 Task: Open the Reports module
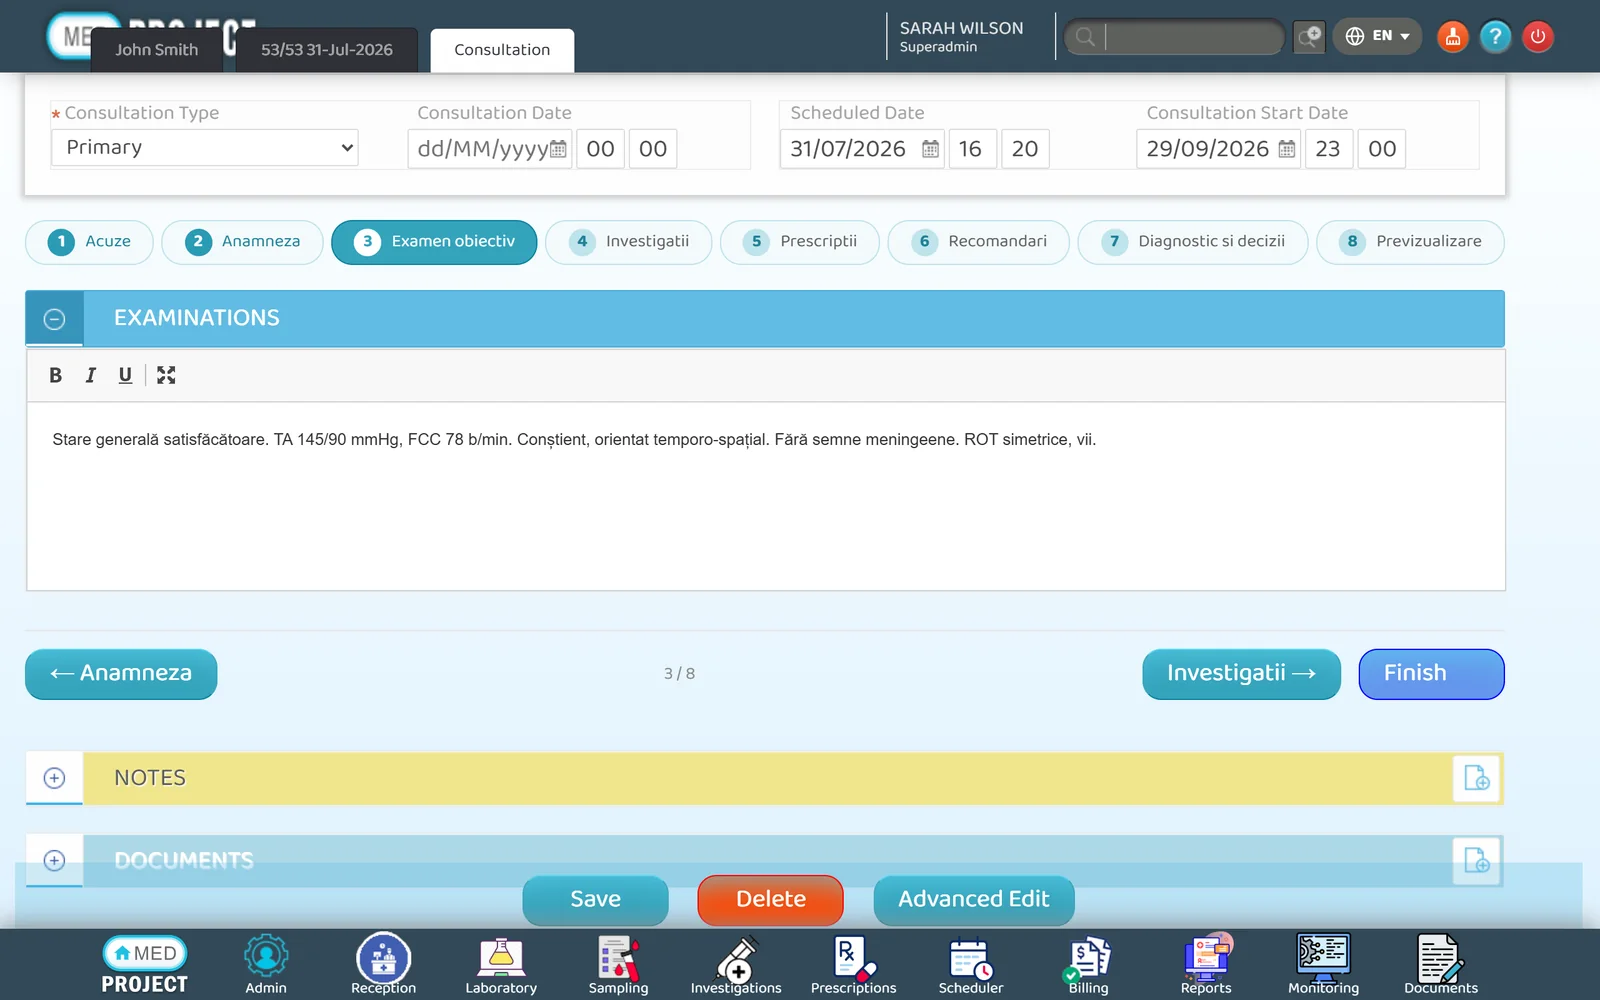click(1206, 965)
